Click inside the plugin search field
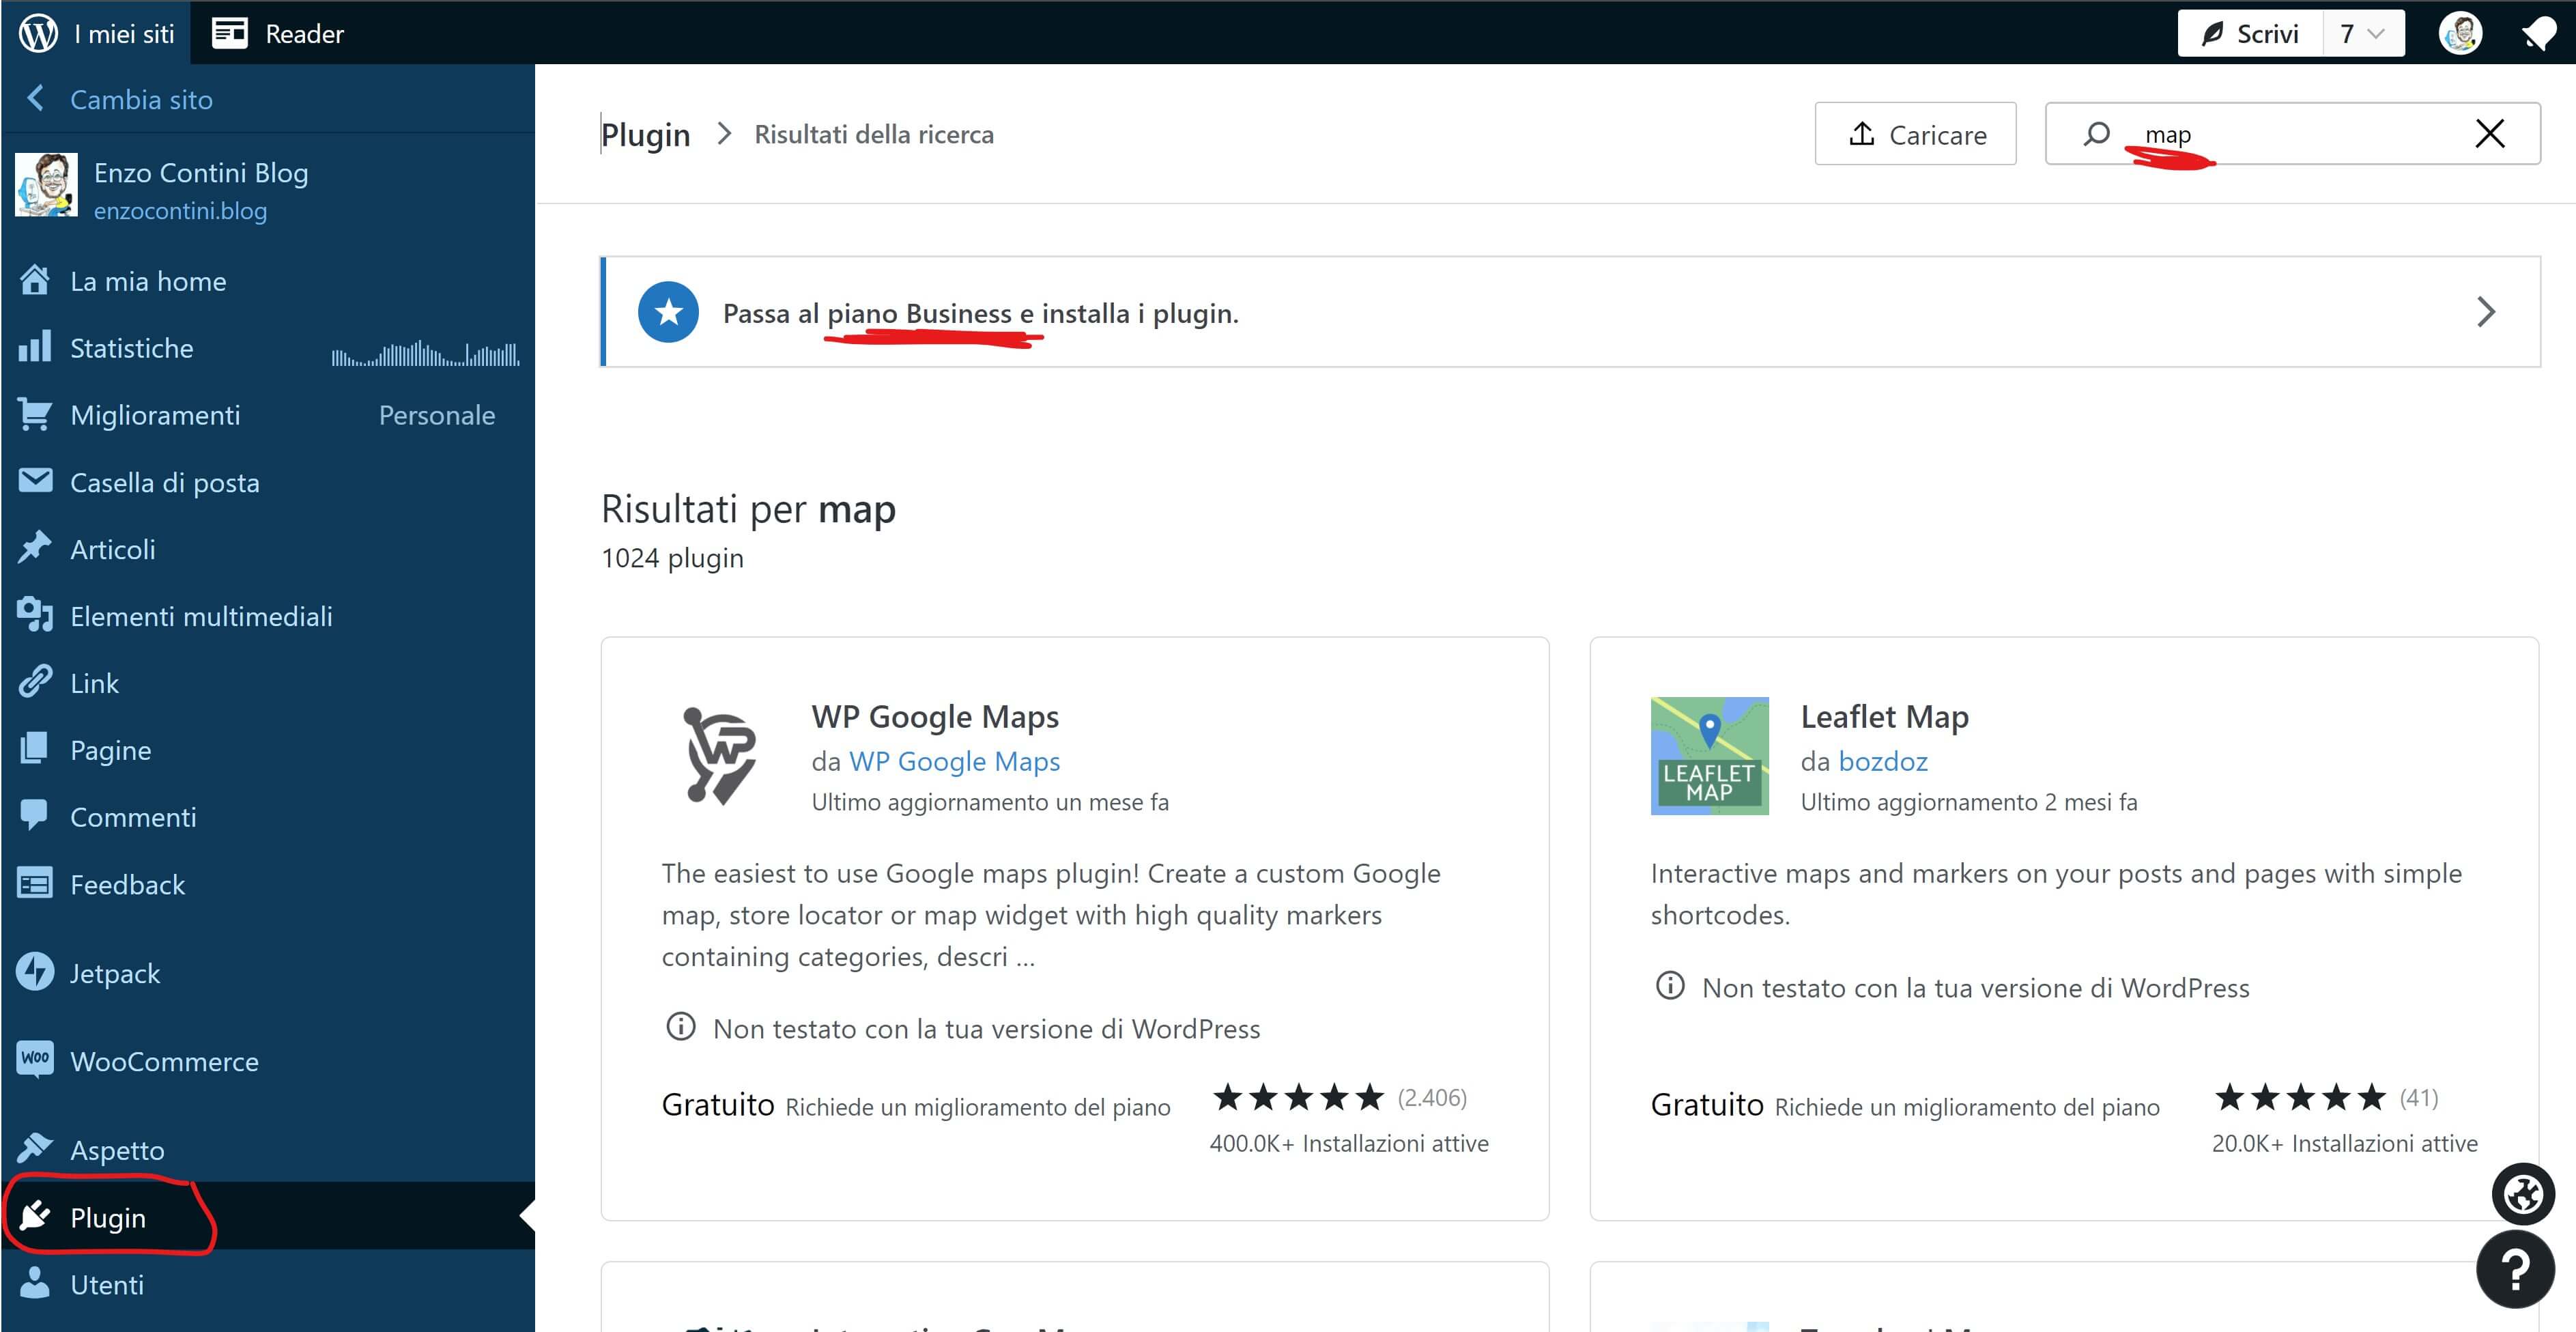The image size is (2576, 1332). point(2300,134)
